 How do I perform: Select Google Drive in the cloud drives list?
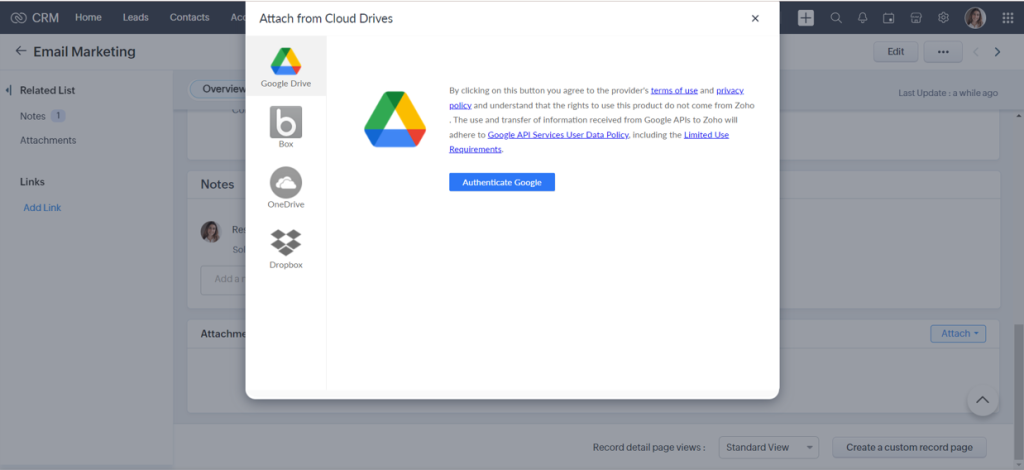coord(285,67)
